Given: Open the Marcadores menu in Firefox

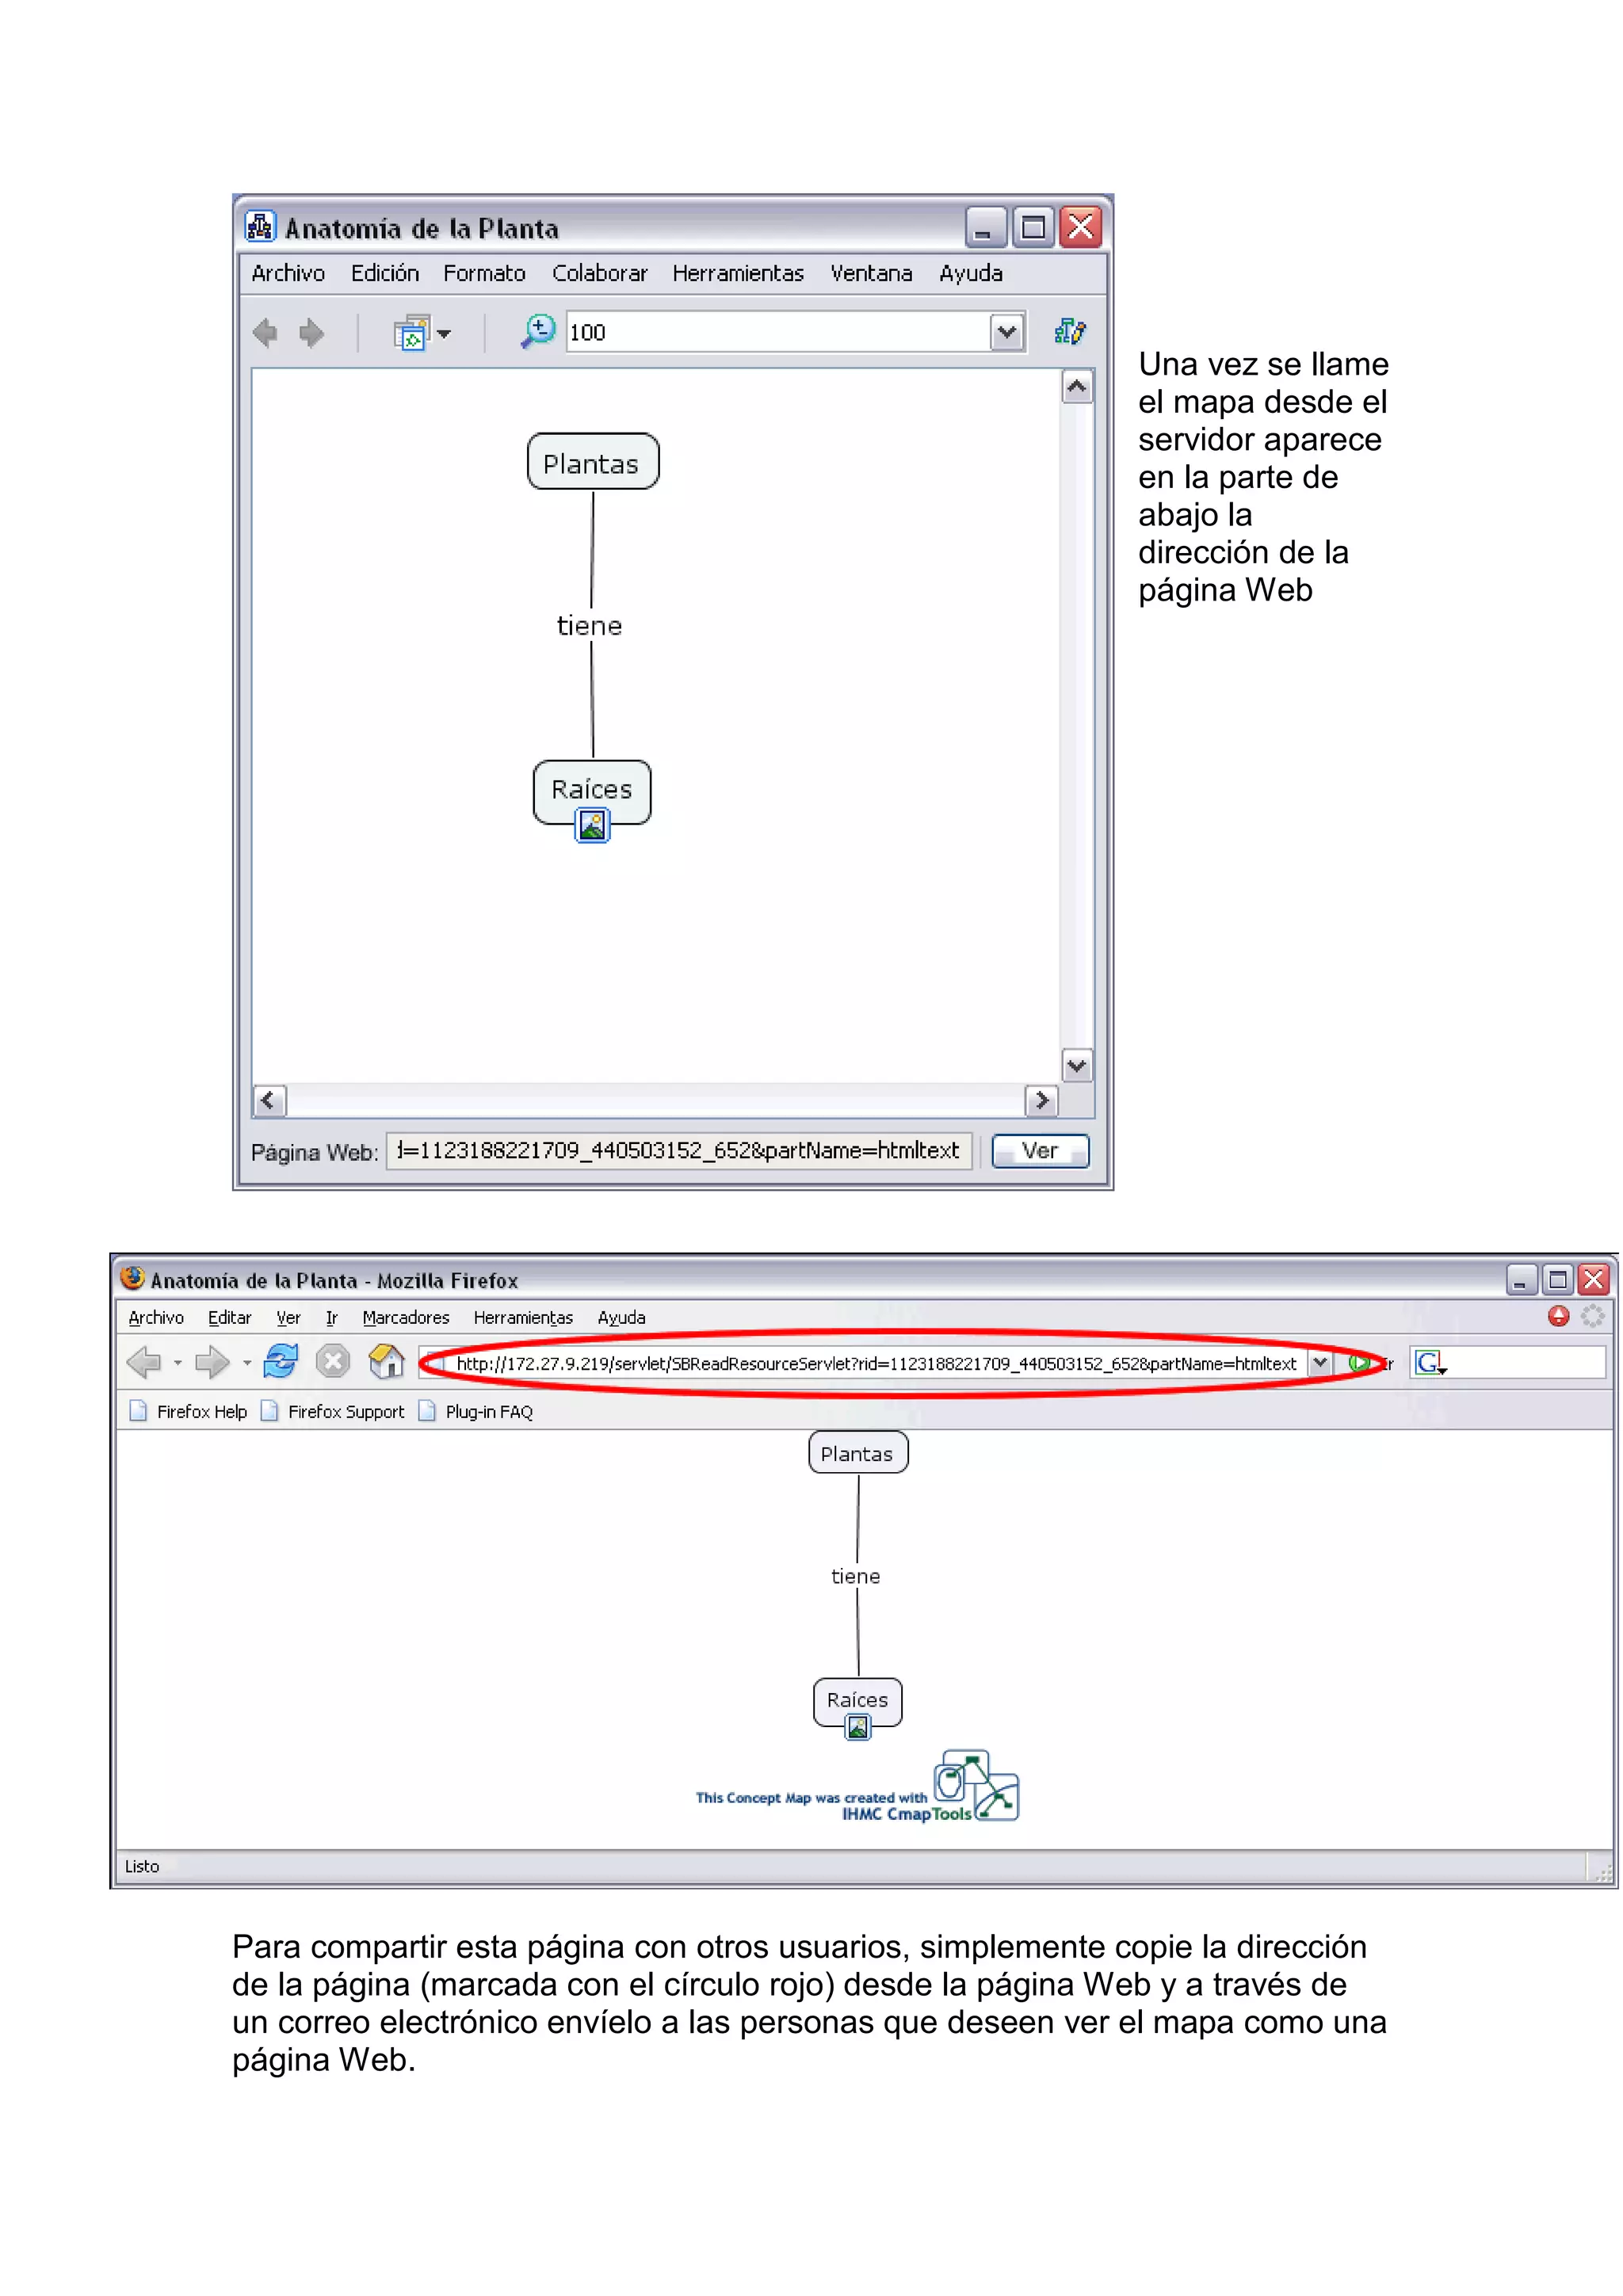Looking at the screenshot, I should (x=405, y=1317).
